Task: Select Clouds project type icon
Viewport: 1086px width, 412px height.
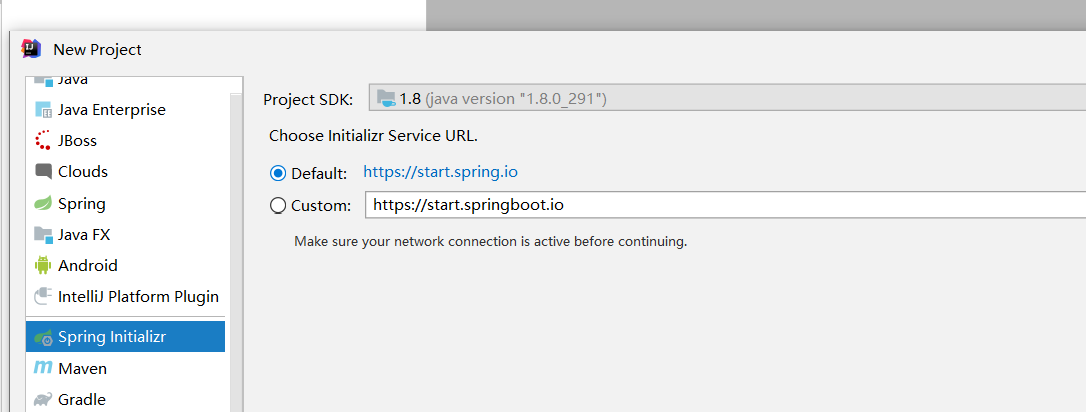Action: [43, 171]
